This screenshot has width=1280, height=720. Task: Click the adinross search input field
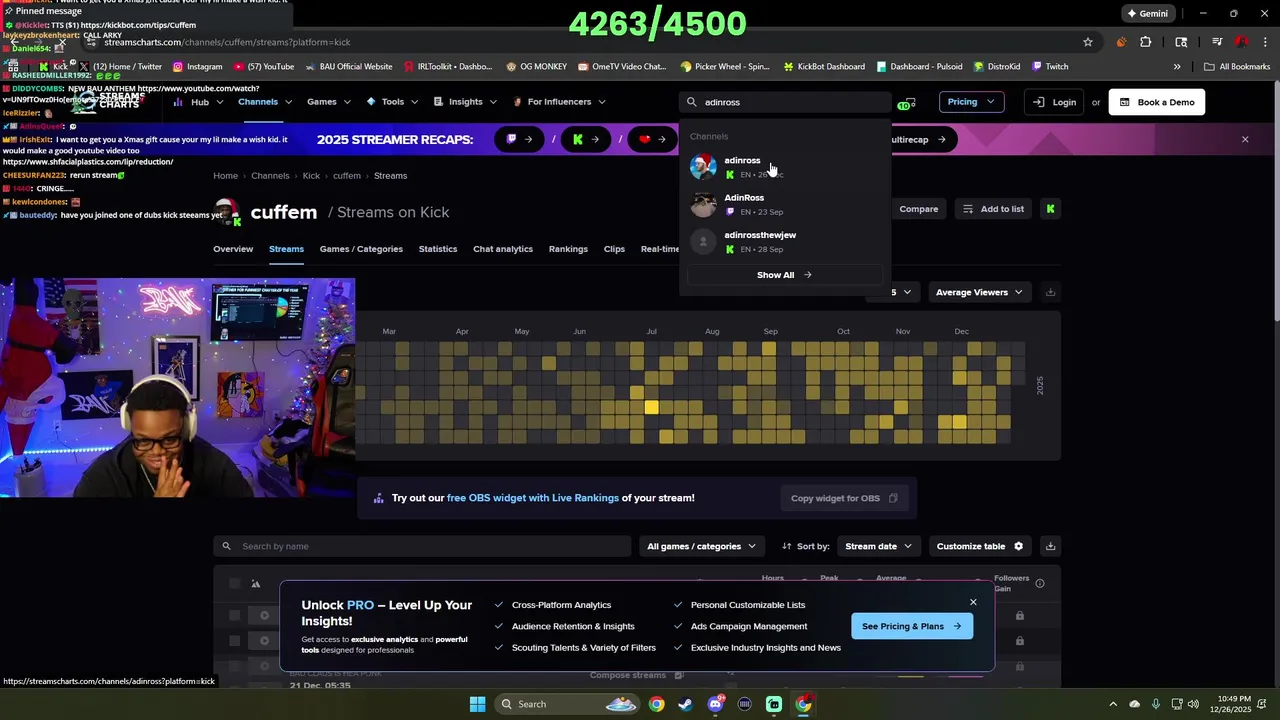(x=785, y=102)
